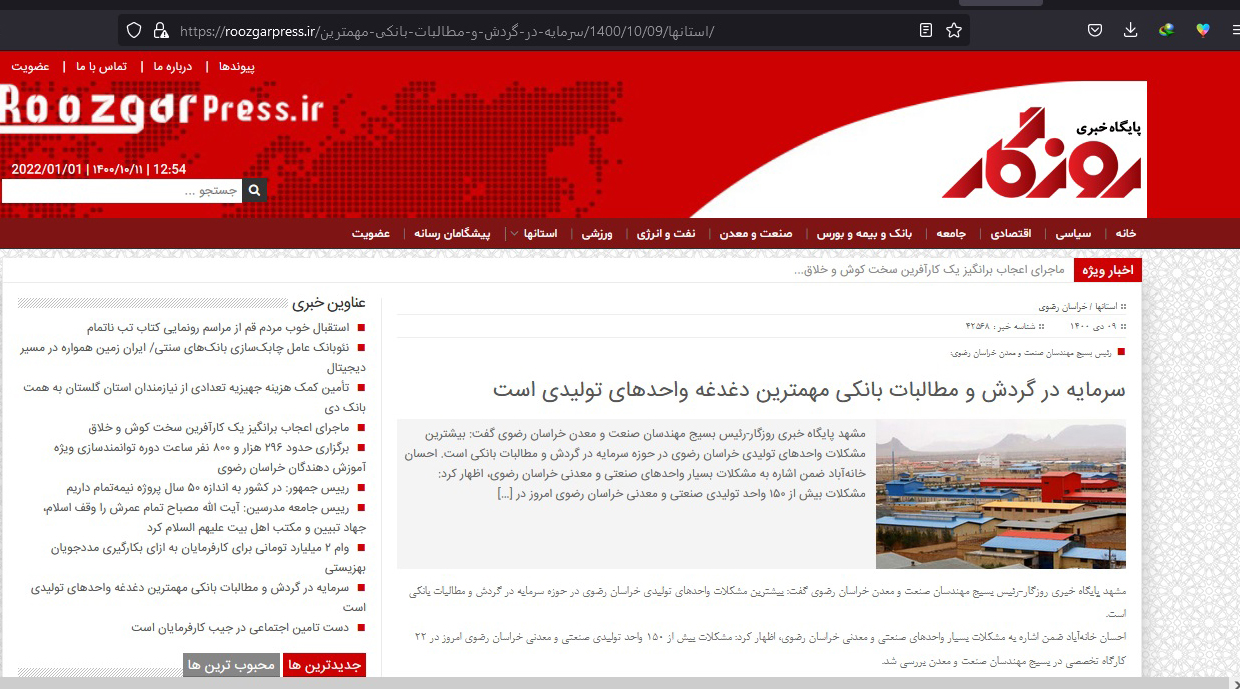Viewport: 1240px width, 689px height.
Task: Toggle reader view in address bar
Action: [926, 31]
